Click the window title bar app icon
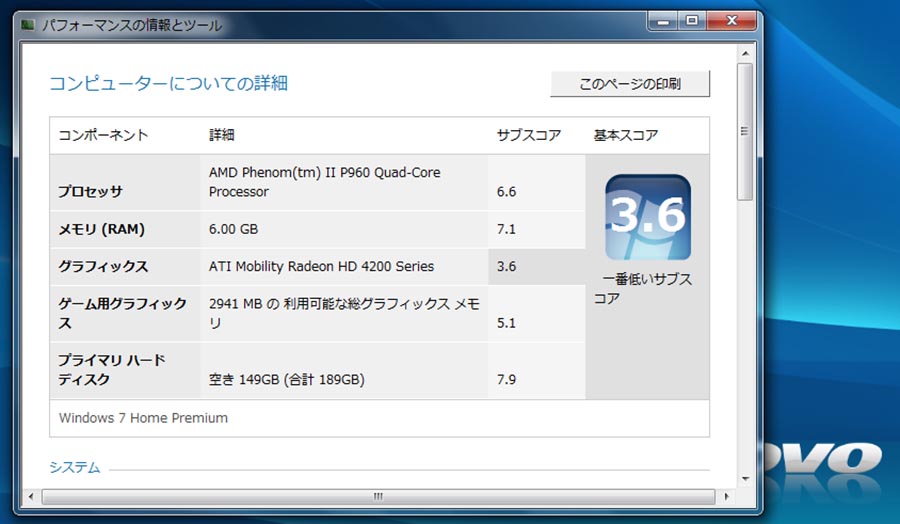The height and width of the screenshot is (524, 900). [28, 25]
